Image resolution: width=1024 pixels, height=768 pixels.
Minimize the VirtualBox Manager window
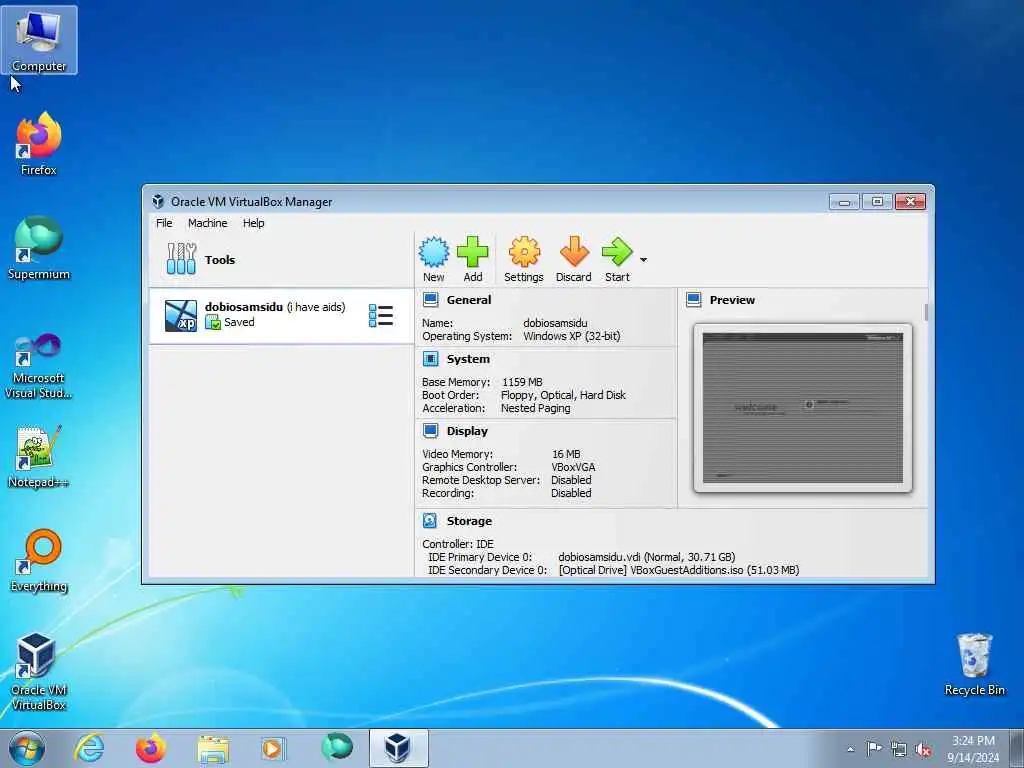click(x=844, y=202)
